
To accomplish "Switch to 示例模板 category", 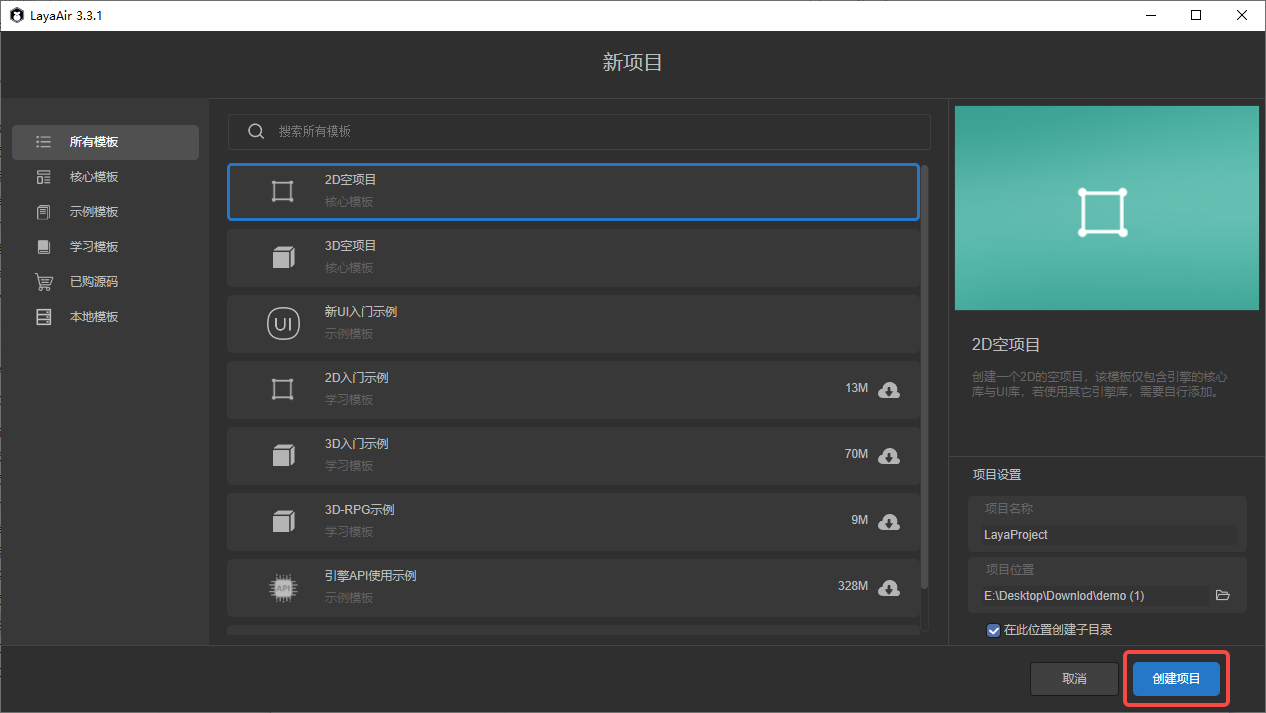I will [x=94, y=212].
